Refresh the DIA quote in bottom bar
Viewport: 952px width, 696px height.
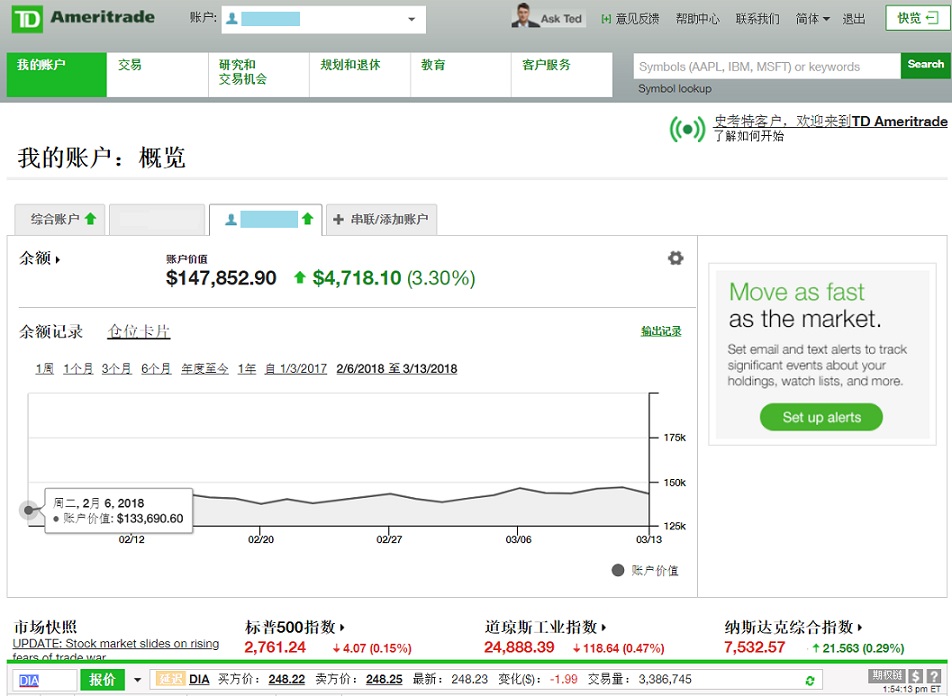(x=810, y=680)
